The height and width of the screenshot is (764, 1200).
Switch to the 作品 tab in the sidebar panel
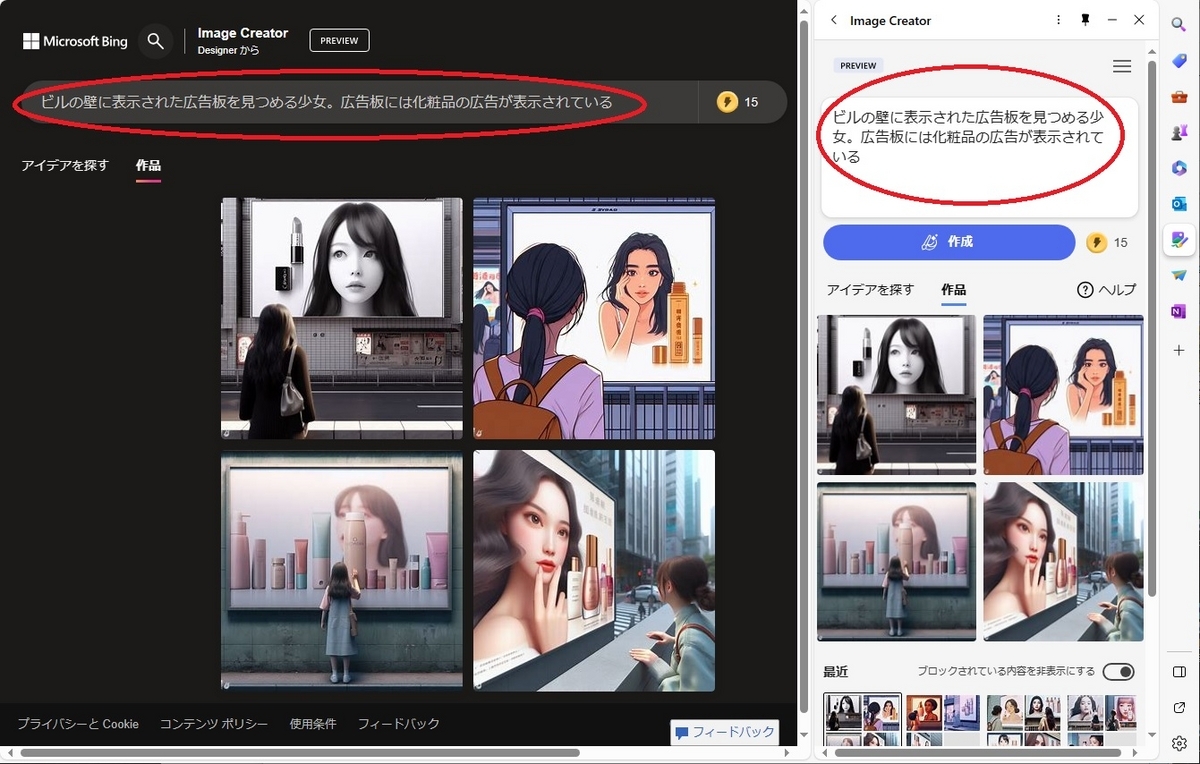click(x=953, y=290)
